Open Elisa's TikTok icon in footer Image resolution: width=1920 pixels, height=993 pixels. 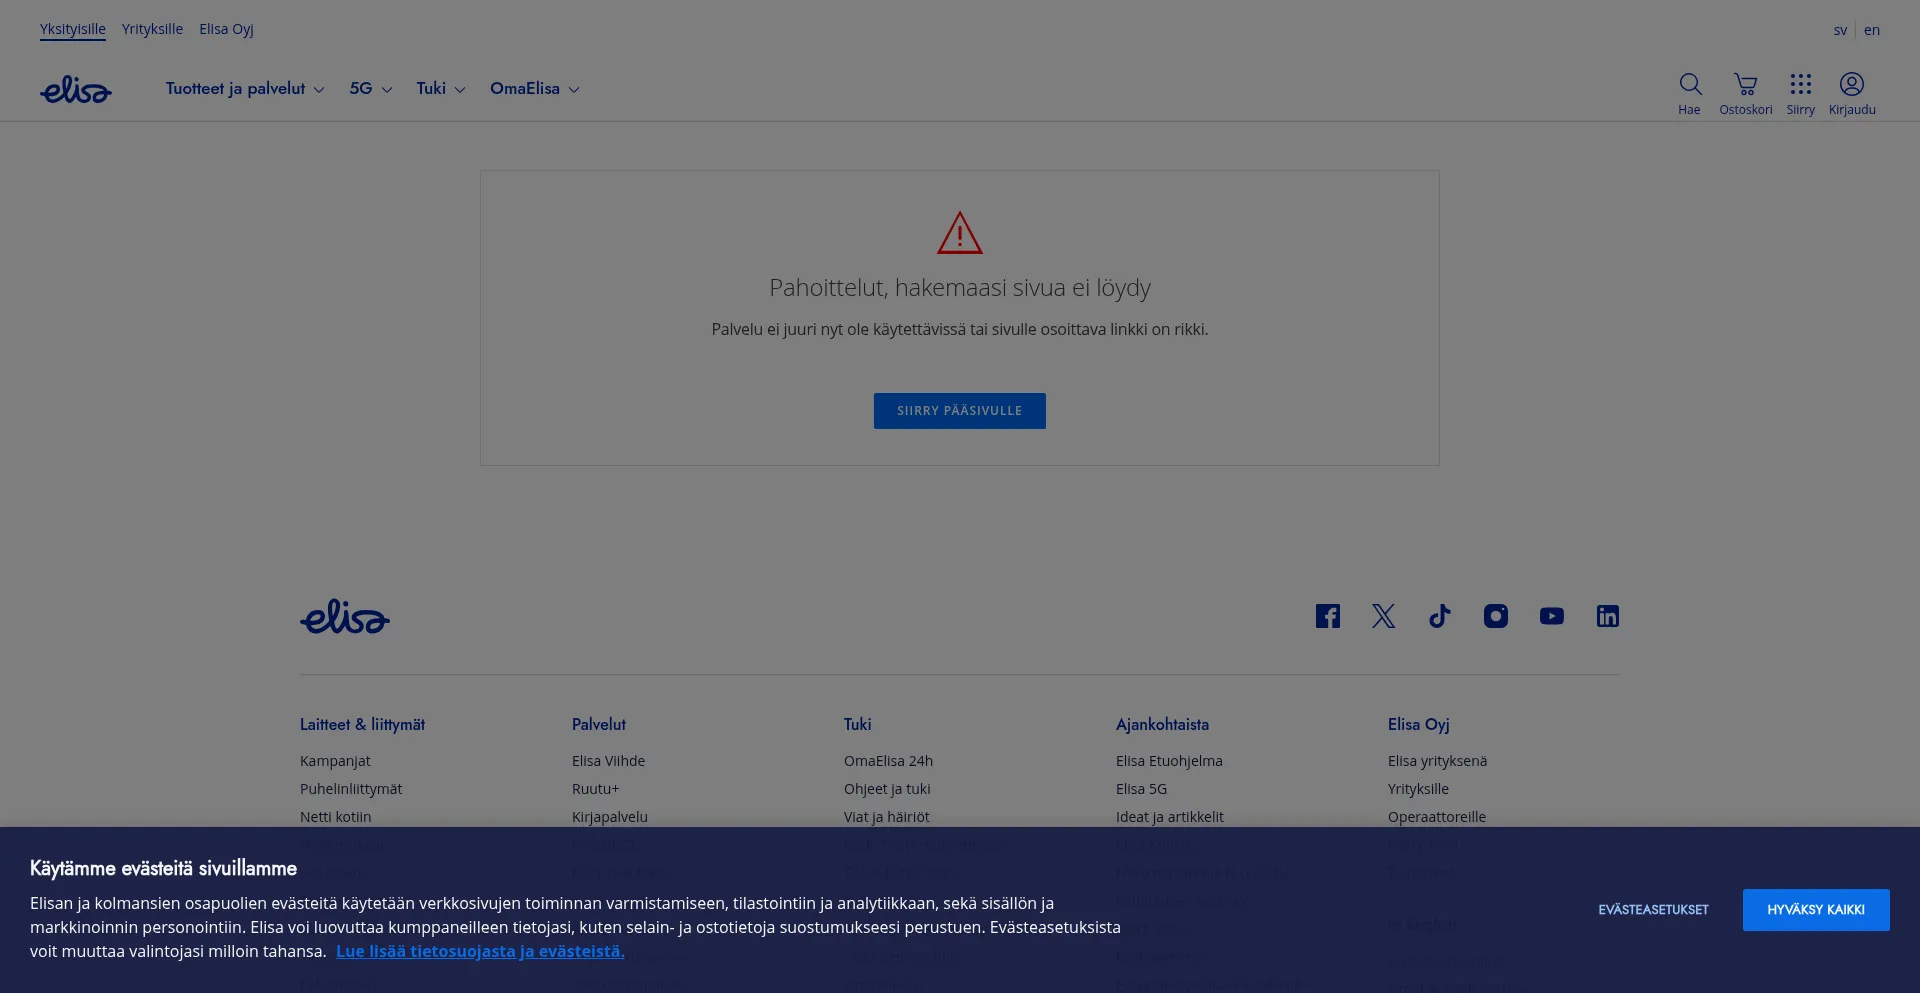(1439, 616)
